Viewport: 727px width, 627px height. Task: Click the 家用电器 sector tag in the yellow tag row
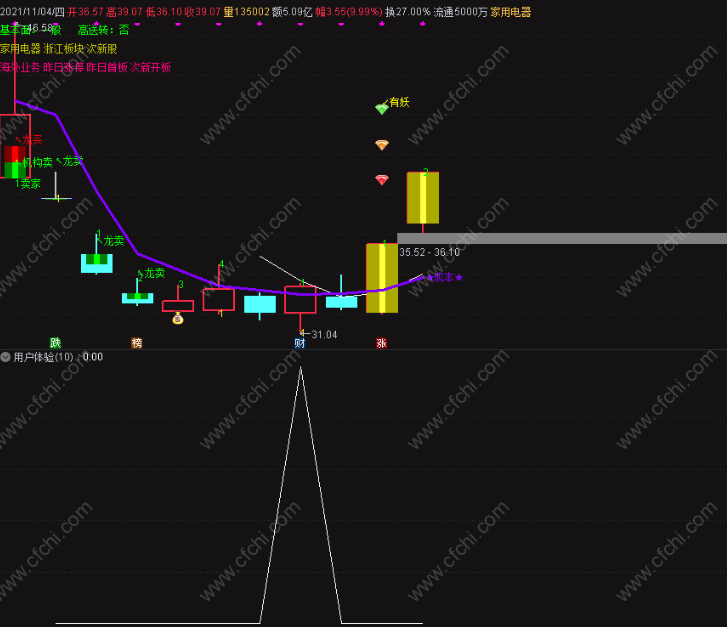coord(20,49)
